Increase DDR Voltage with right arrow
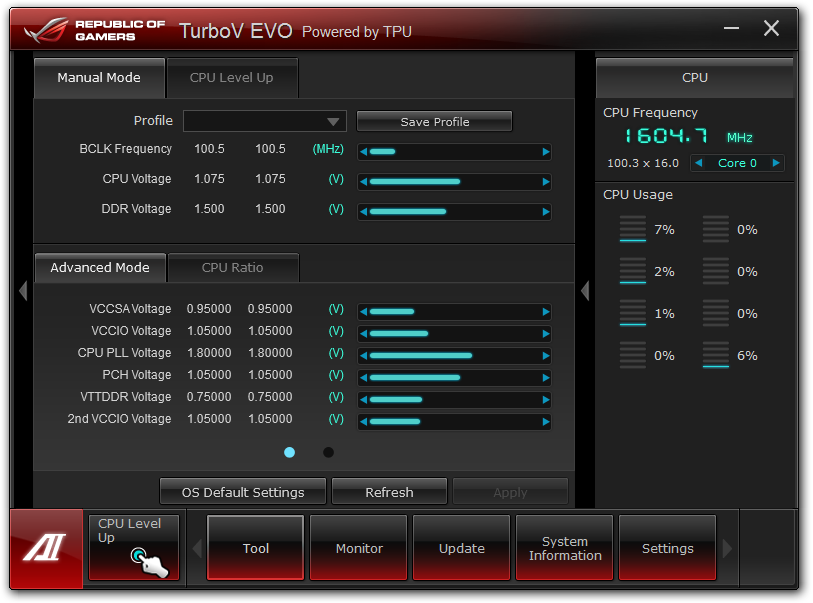This screenshot has width=813, height=603. coord(545,212)
